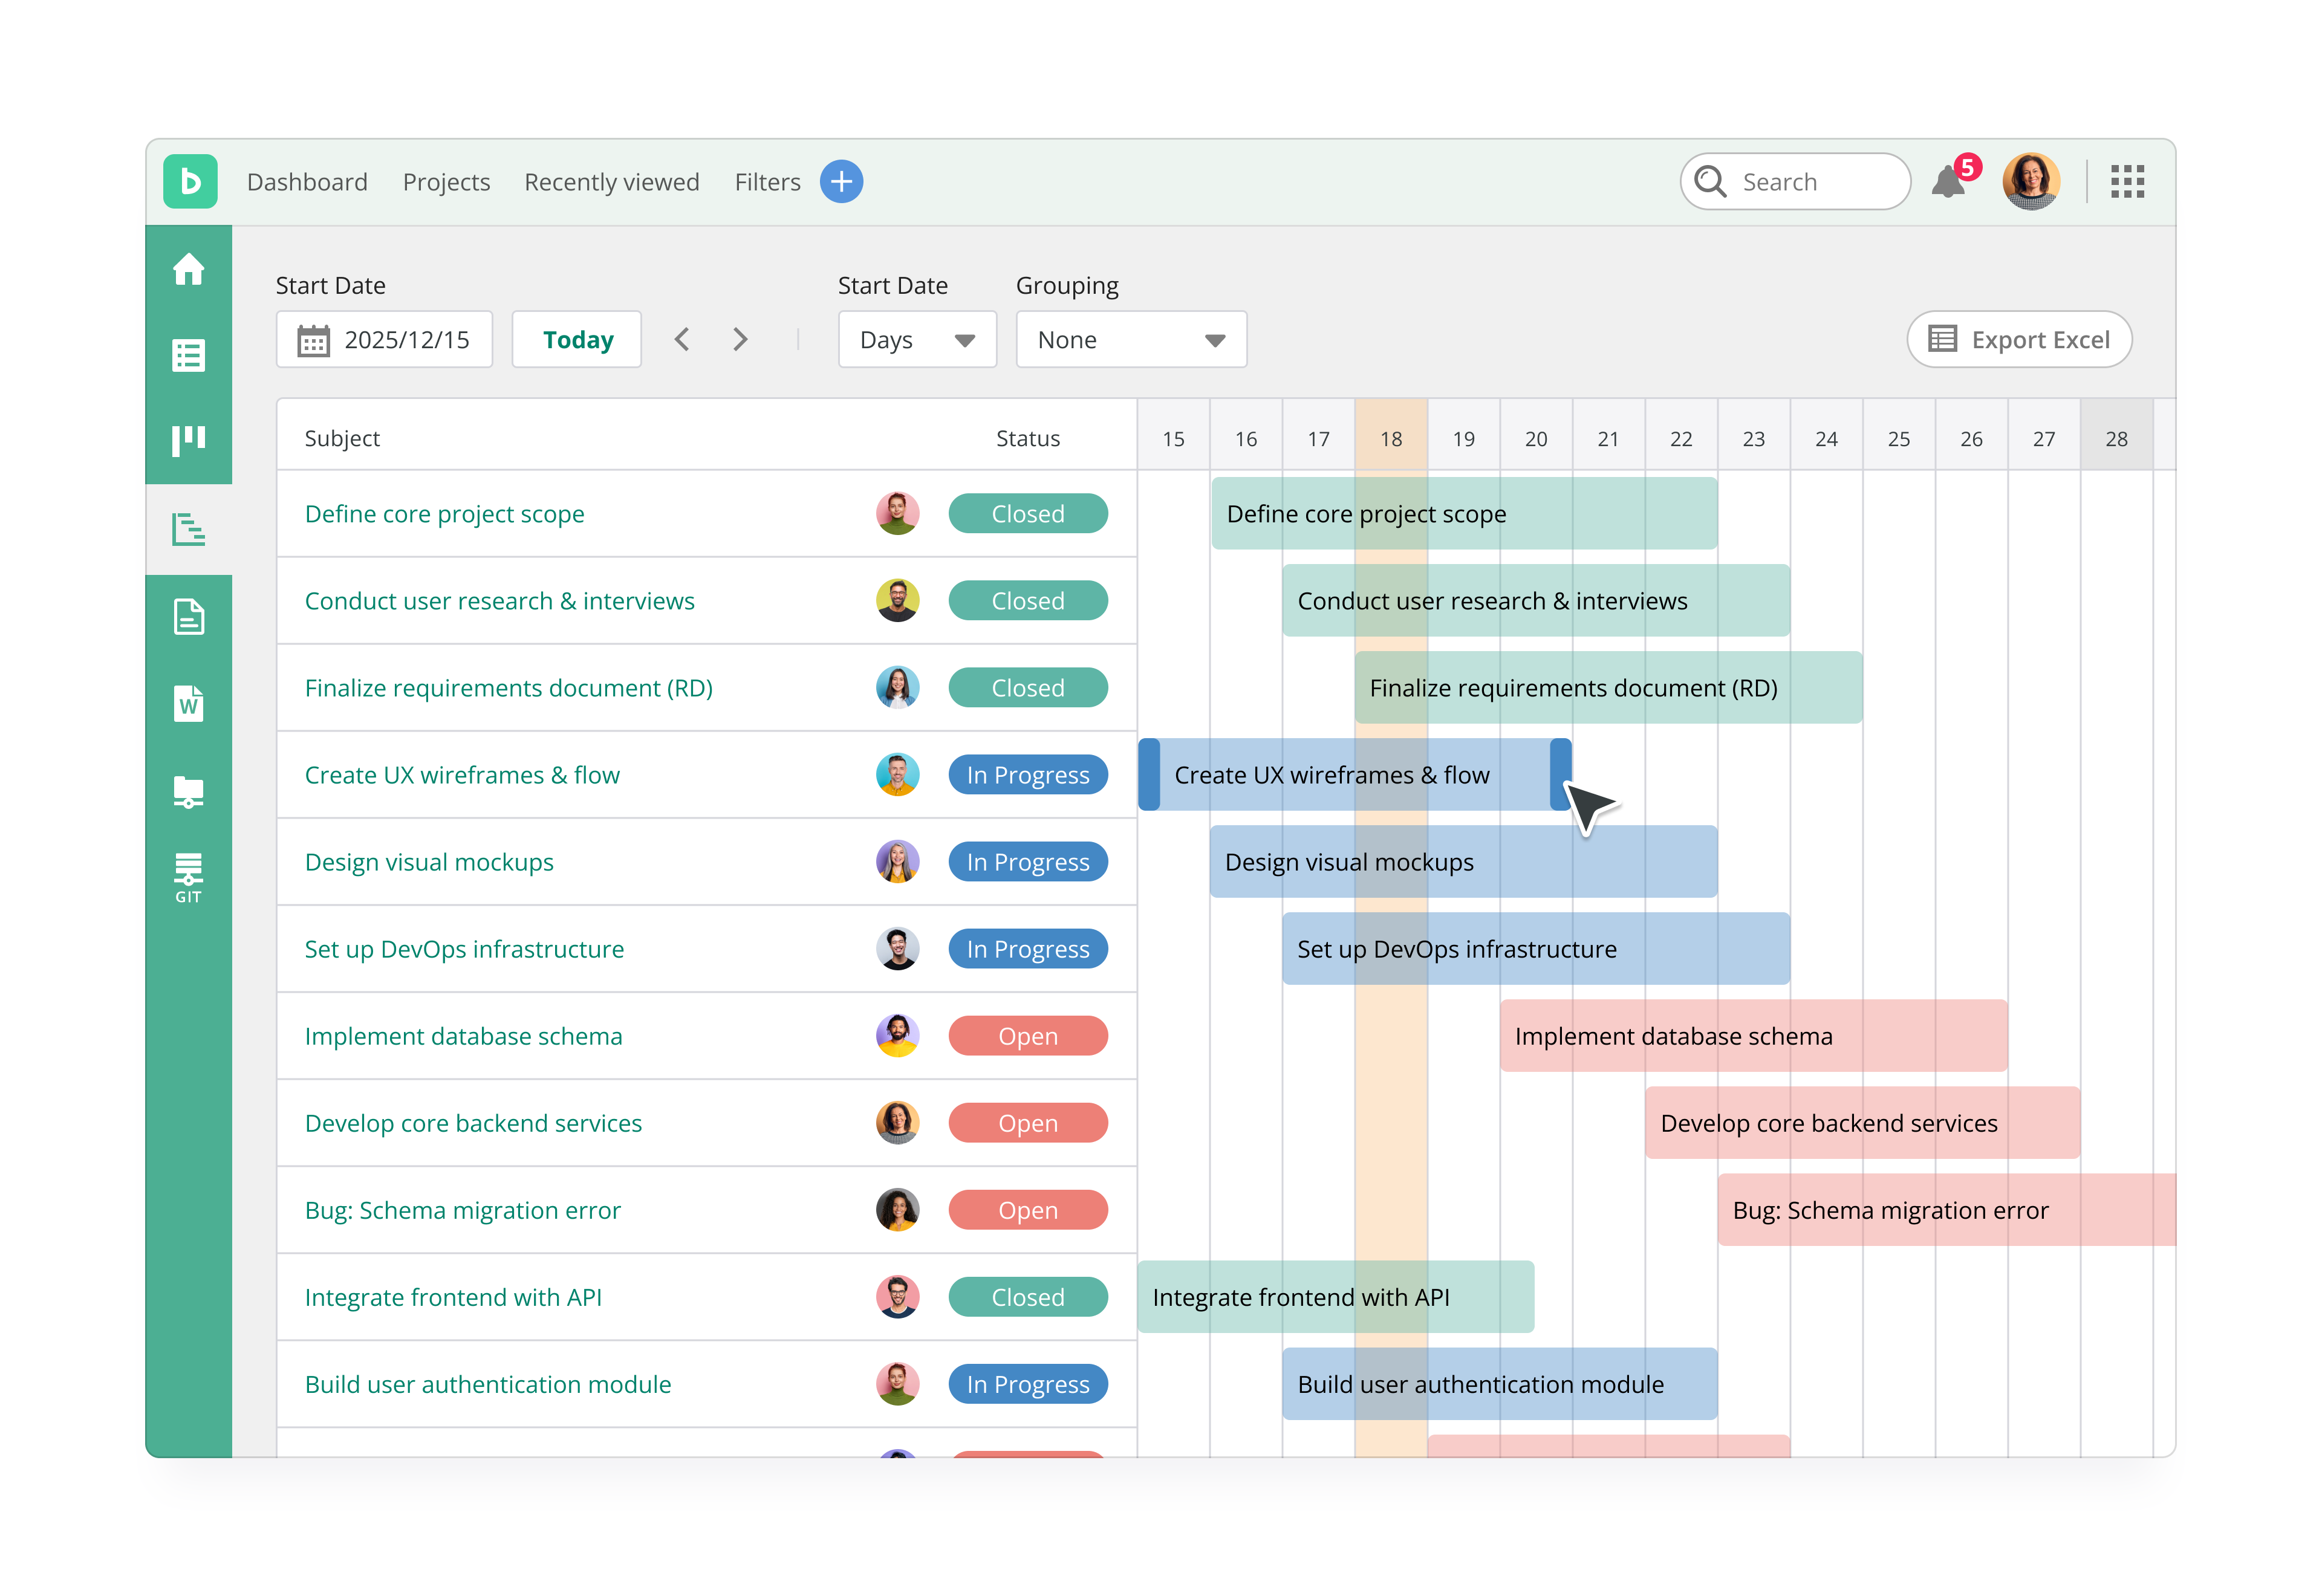Image resolution: width=2322 pixels, height=1596 pixels.
Task: Open the apps grid menu icon
Action: point(2127,182)
